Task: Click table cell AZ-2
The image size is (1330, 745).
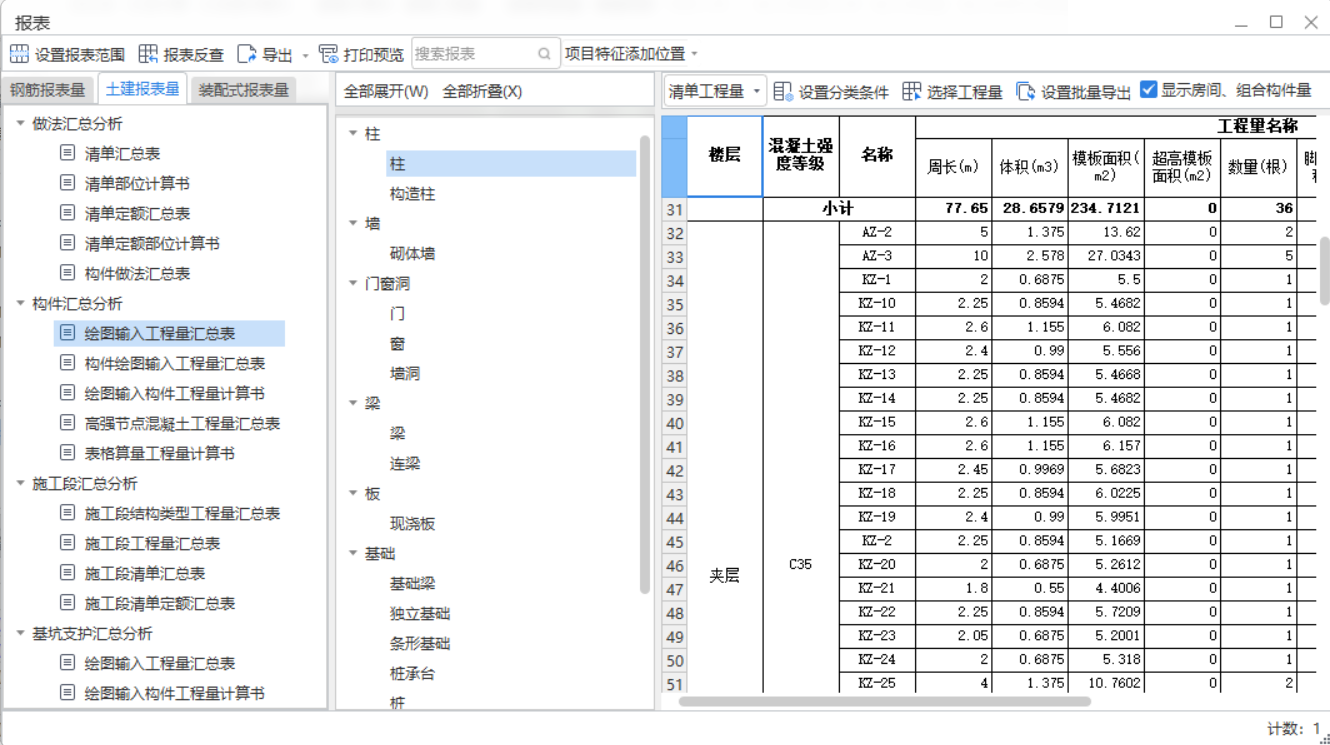Action: tap(877, 232)
